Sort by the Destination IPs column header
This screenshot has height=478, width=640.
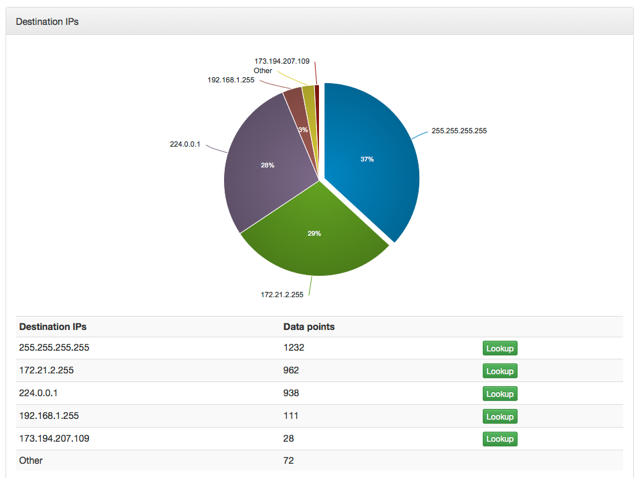pos(52,326)
